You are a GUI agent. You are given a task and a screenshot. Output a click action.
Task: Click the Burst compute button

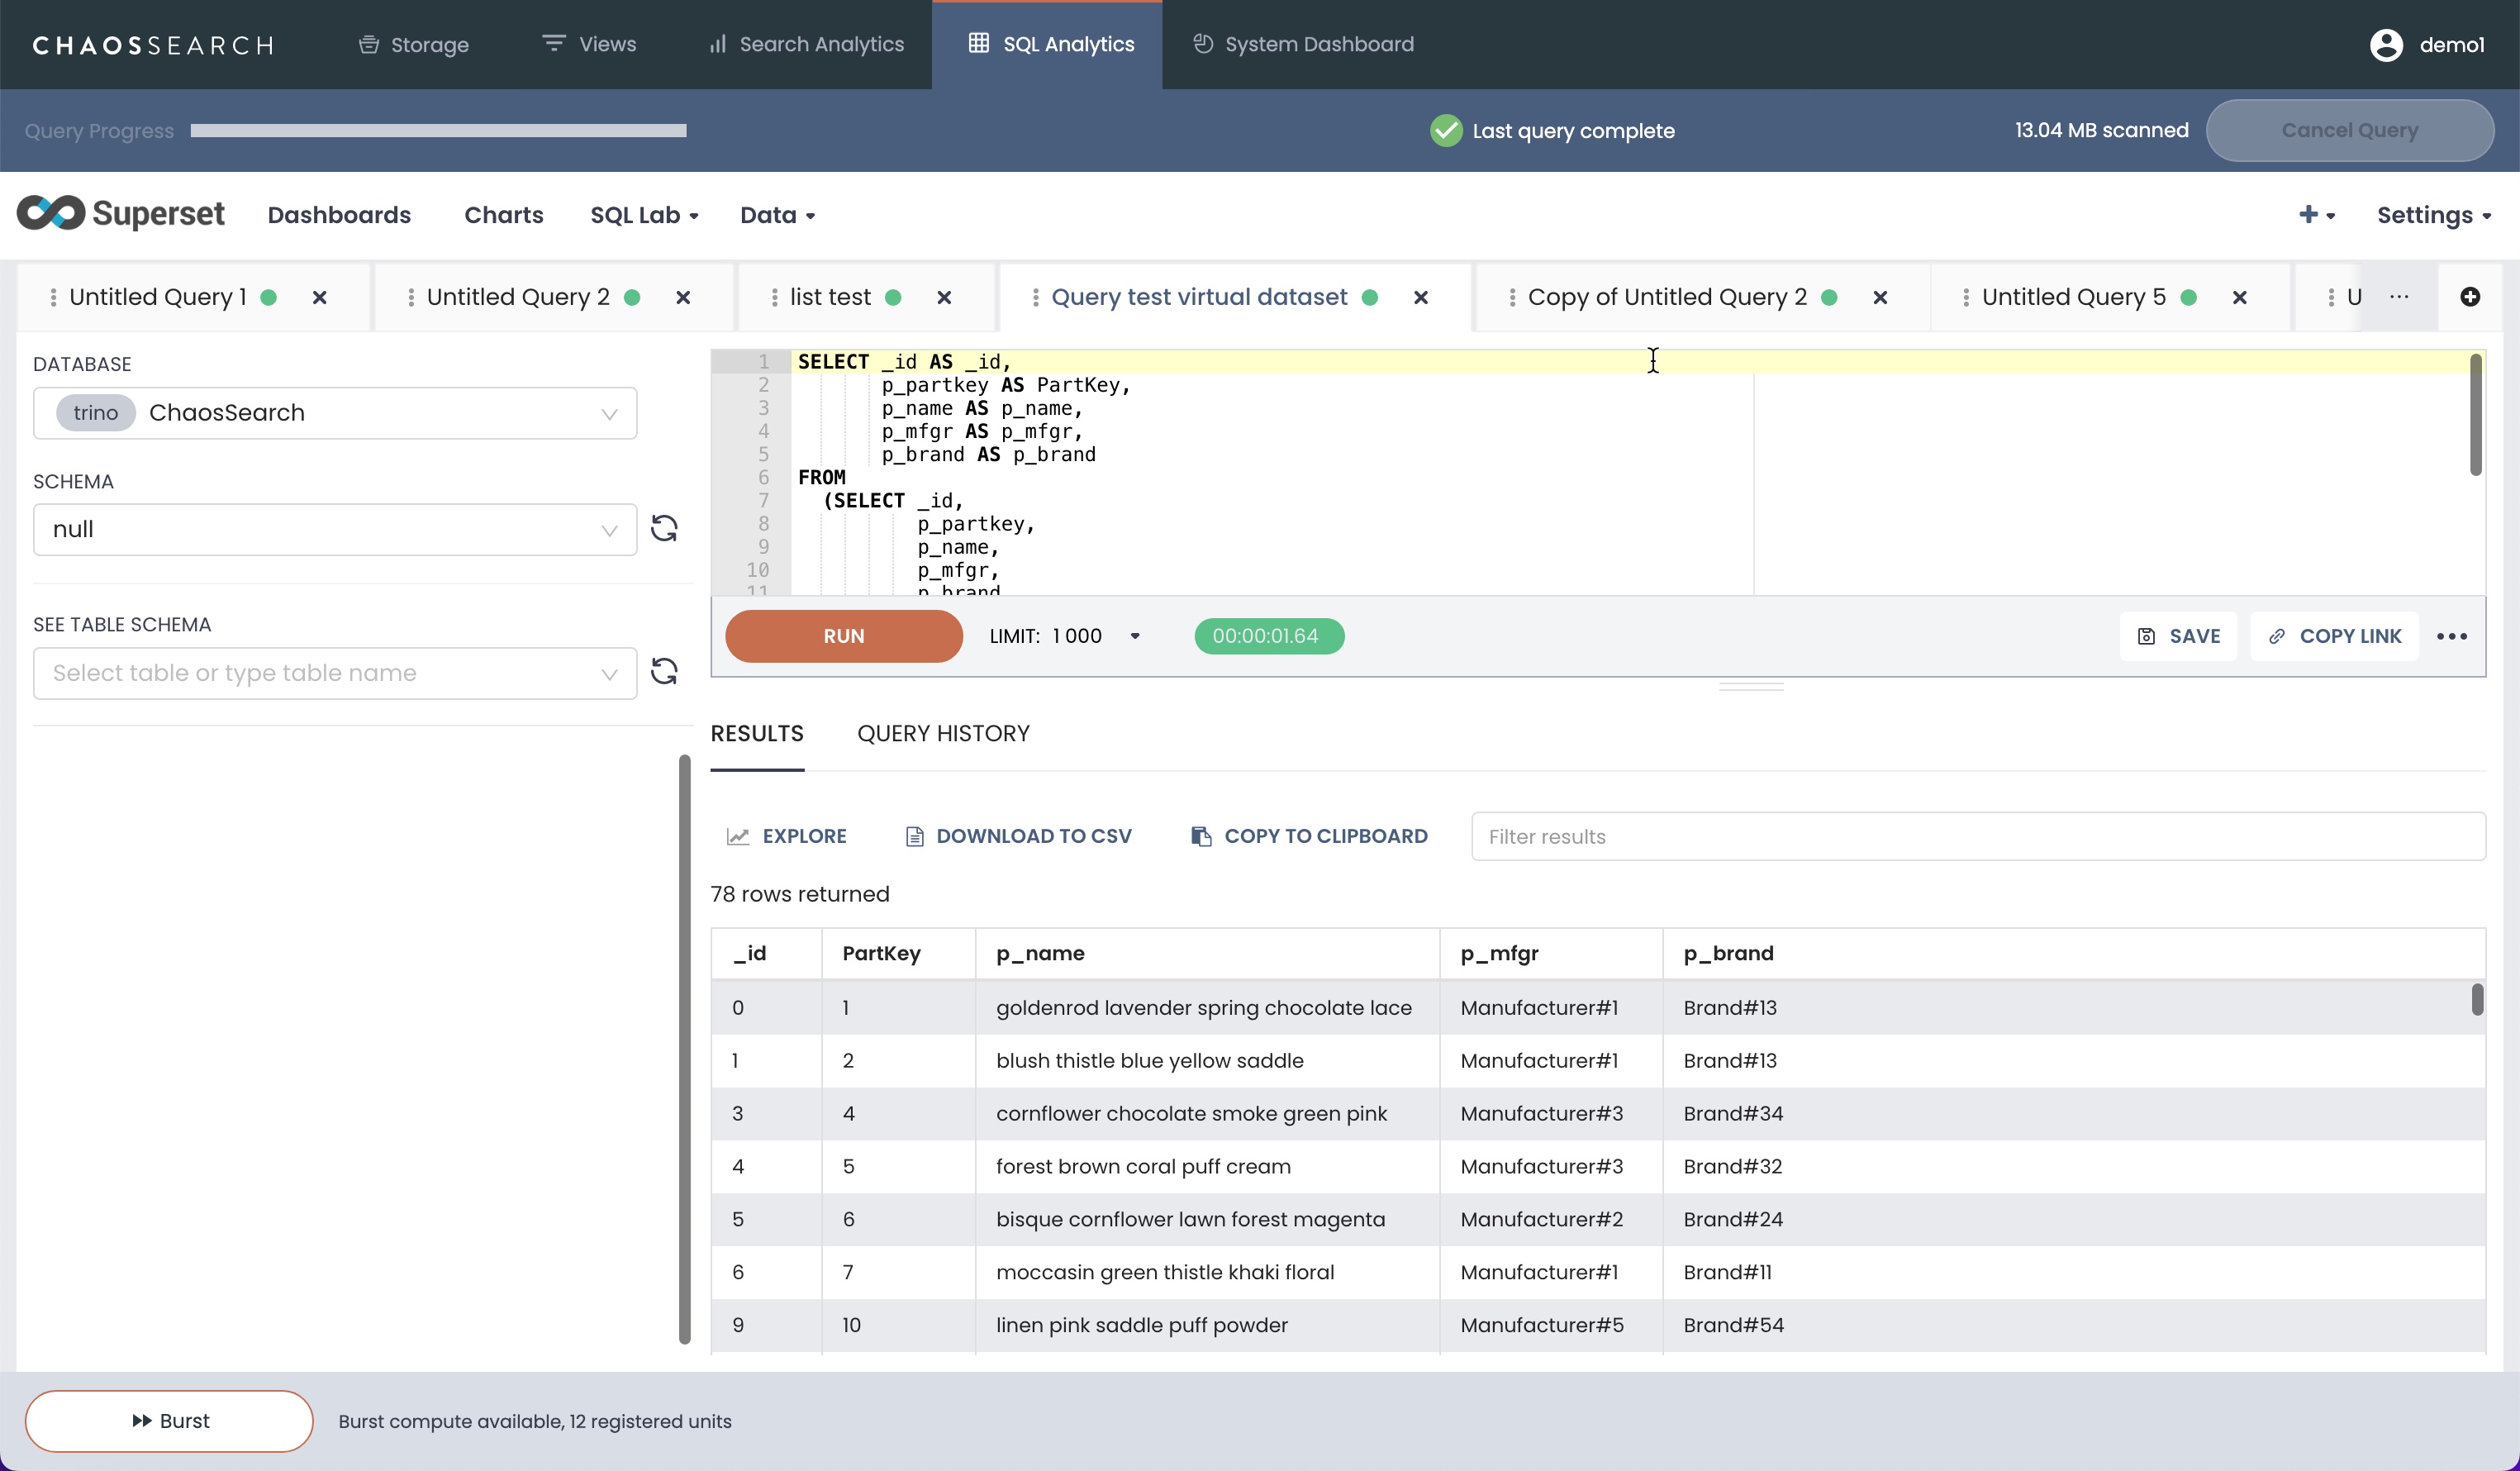(x=169, y=1420)
